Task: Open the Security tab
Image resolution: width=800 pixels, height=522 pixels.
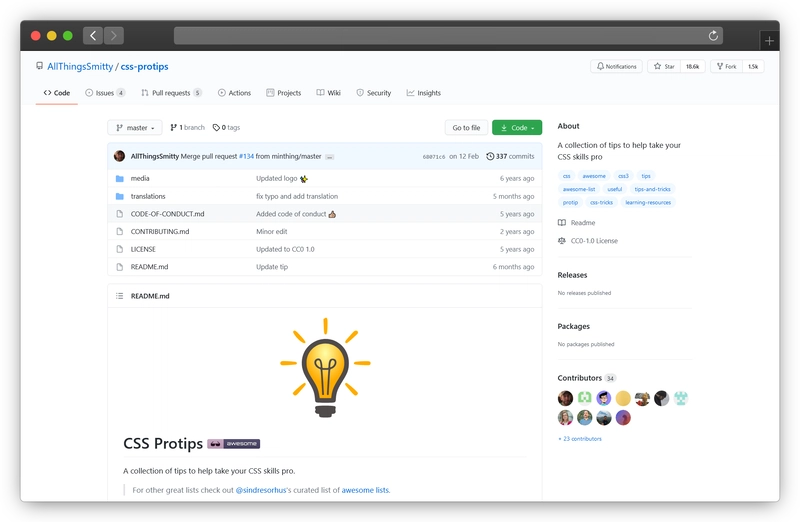Action: click(x=373, y=93)
